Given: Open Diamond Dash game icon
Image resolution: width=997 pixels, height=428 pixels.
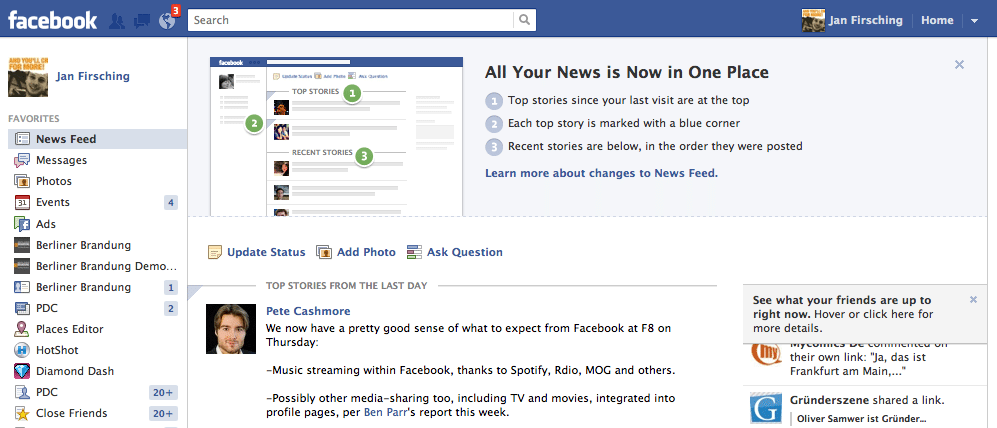Looking at the screenshot, I should click(22, 371).
